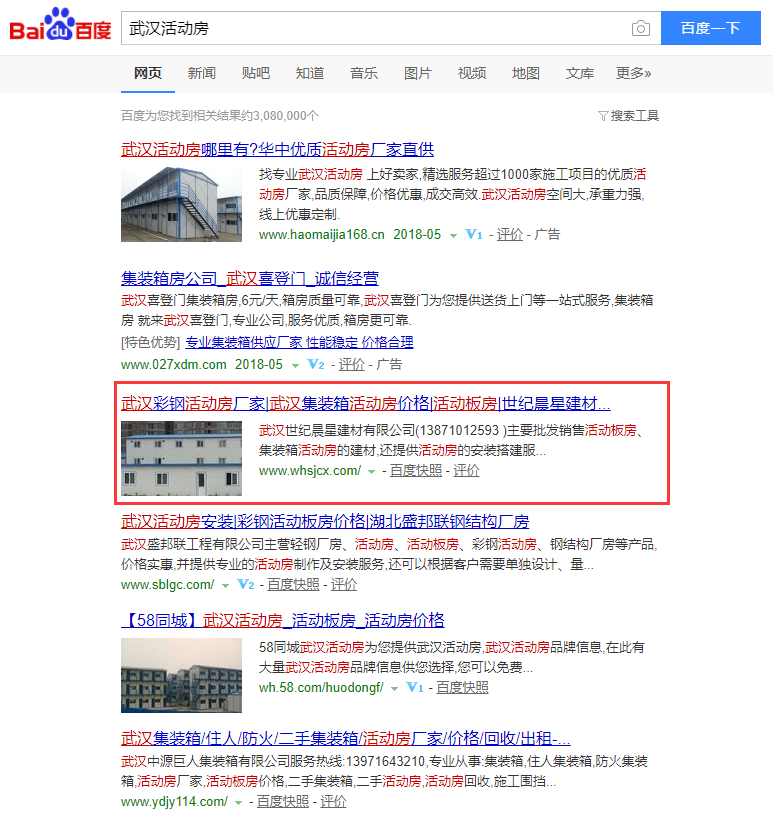Image resolution: width=773 pixels, height=822 pixels.
Task: Click the Baidu logo
Action: (x=60, y=25)
